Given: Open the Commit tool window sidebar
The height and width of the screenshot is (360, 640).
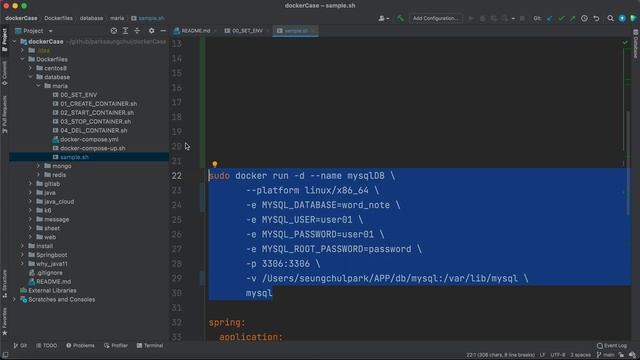Looking at the screenshot, I should point(4,73).
